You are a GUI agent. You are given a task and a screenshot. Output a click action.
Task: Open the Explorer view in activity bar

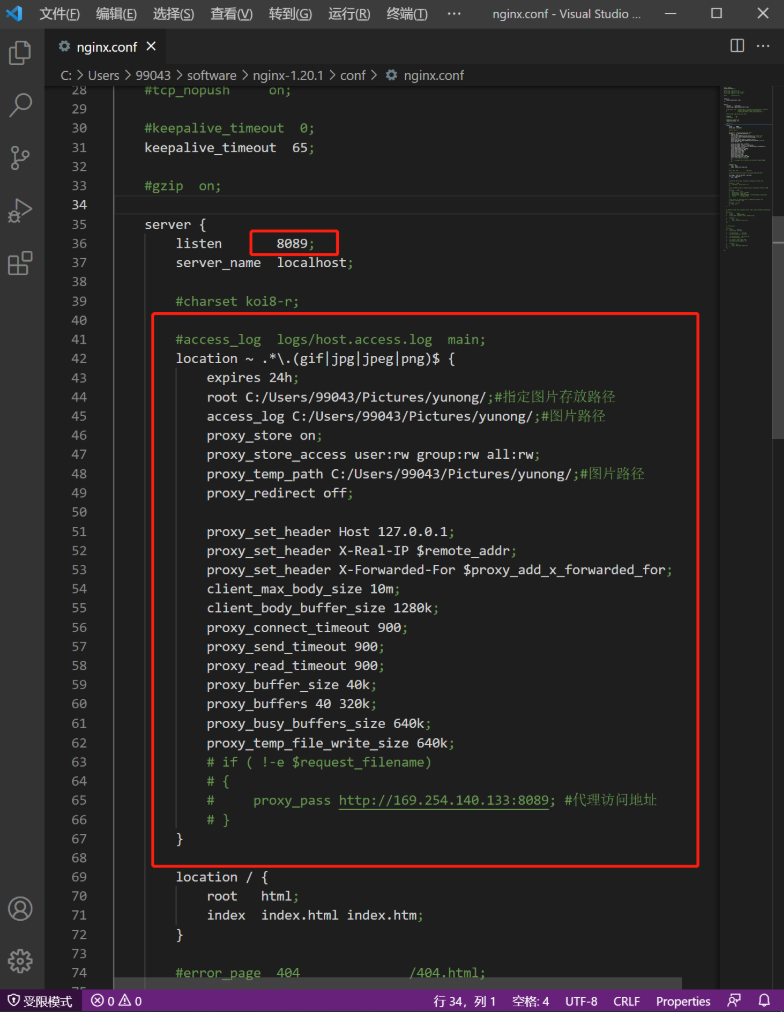coord(20,52)
